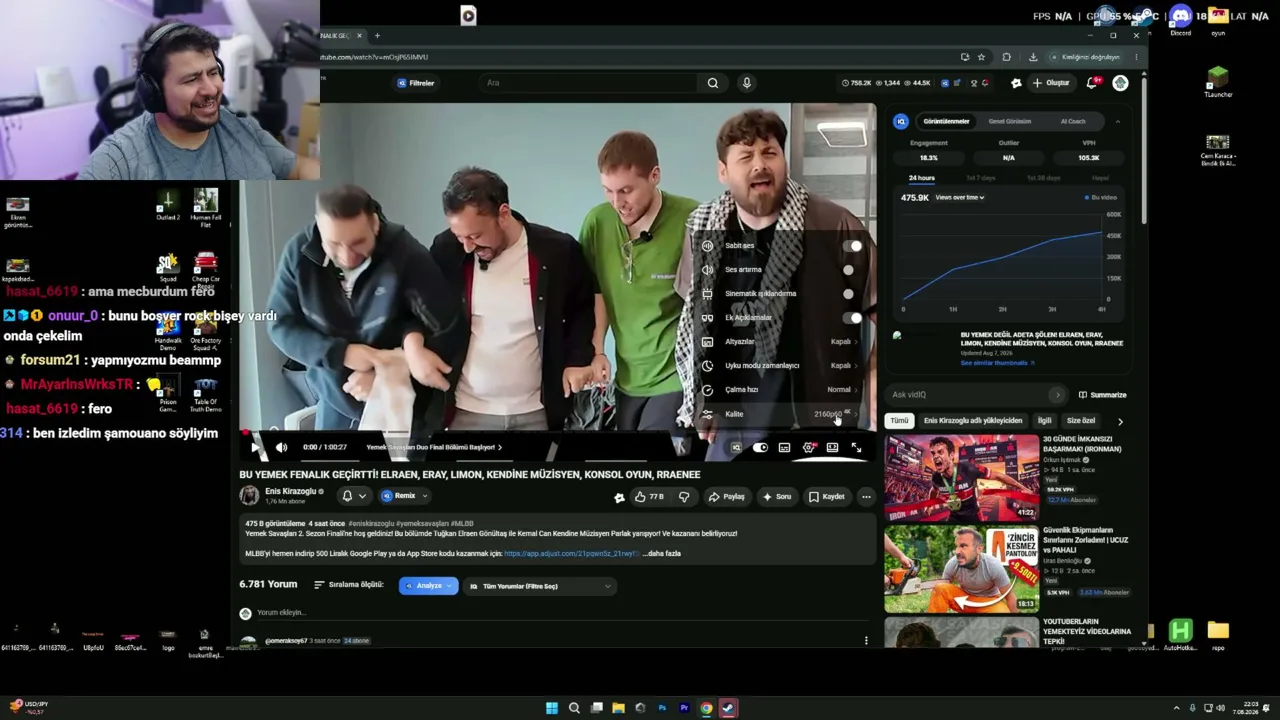1280x720 pixels.
Task: Expand Sıralama ölçütü sort options
Action: (x=349, y=585)
